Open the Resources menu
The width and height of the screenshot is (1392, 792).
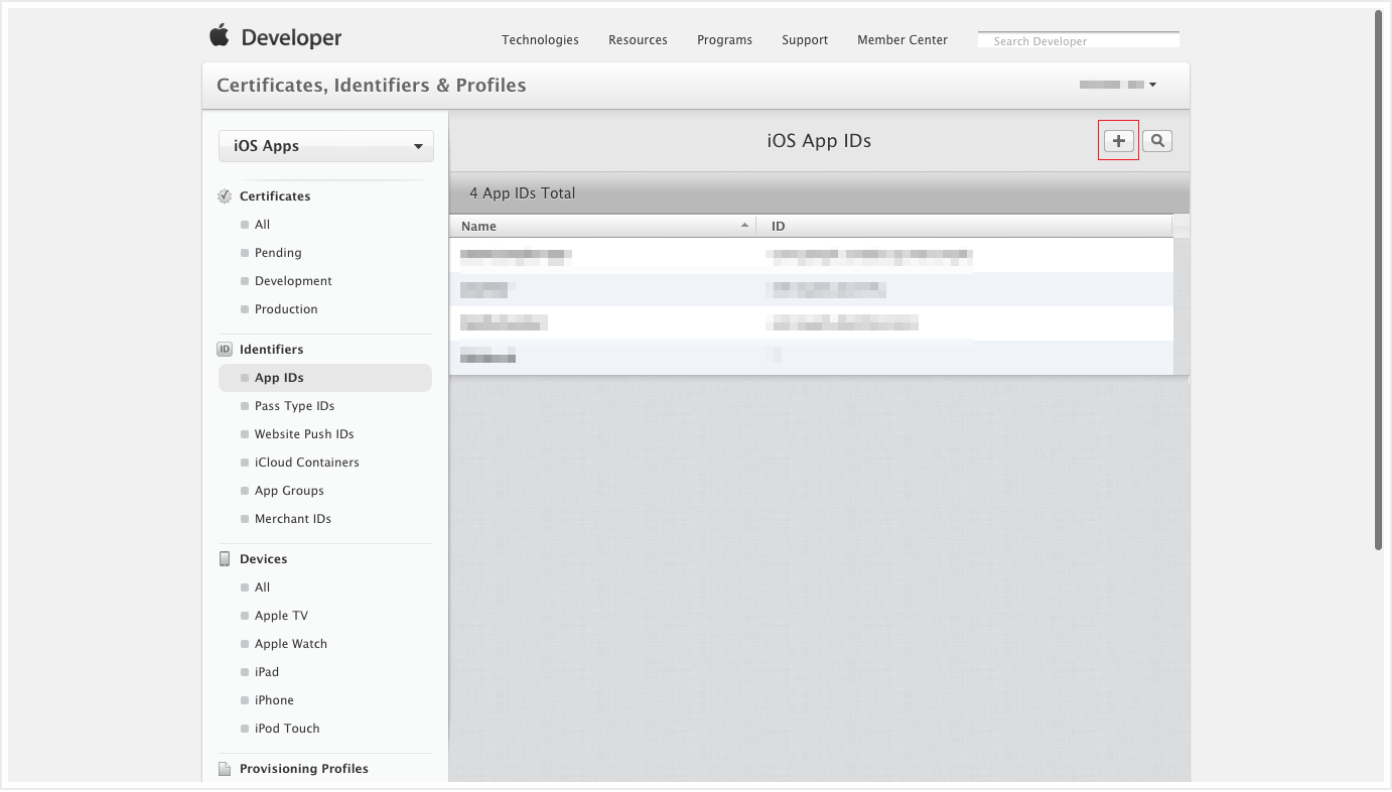coord(638,40)
